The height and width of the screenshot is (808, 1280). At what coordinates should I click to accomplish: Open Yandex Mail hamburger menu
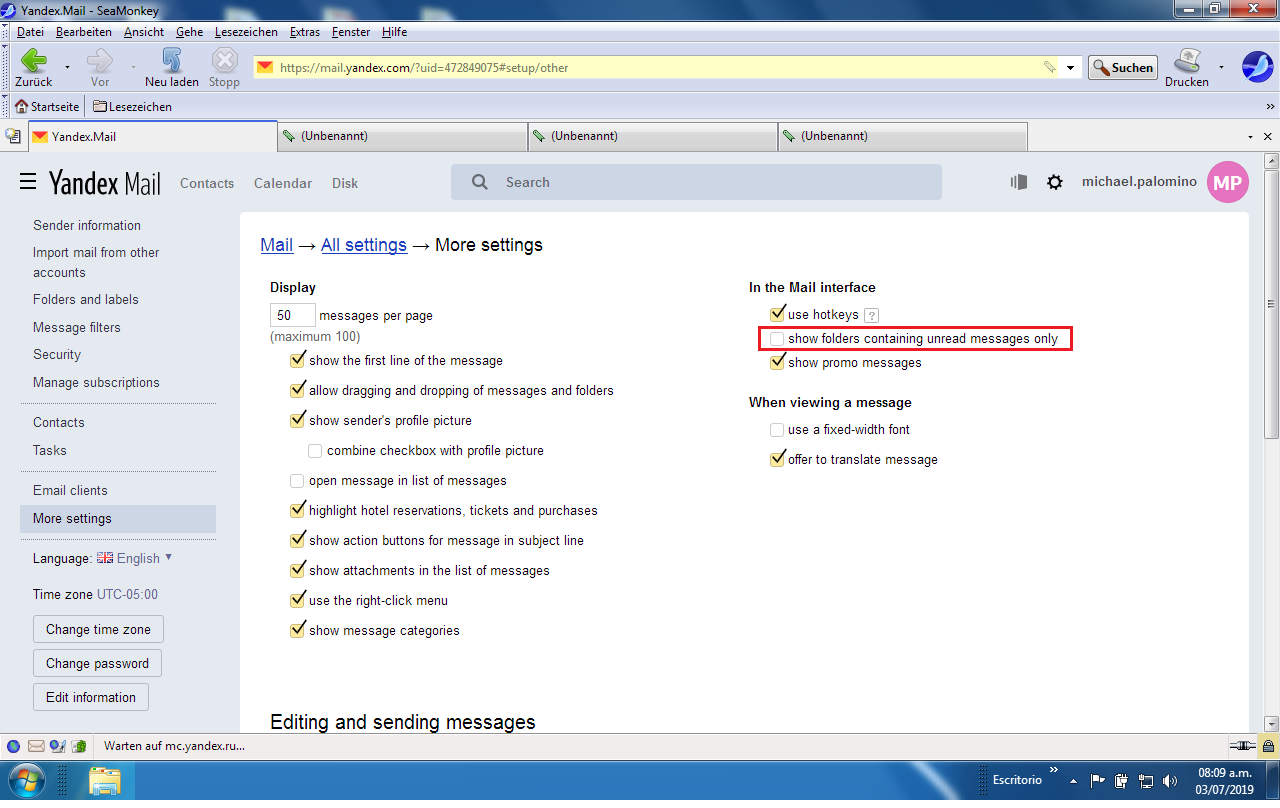point(28,182)
